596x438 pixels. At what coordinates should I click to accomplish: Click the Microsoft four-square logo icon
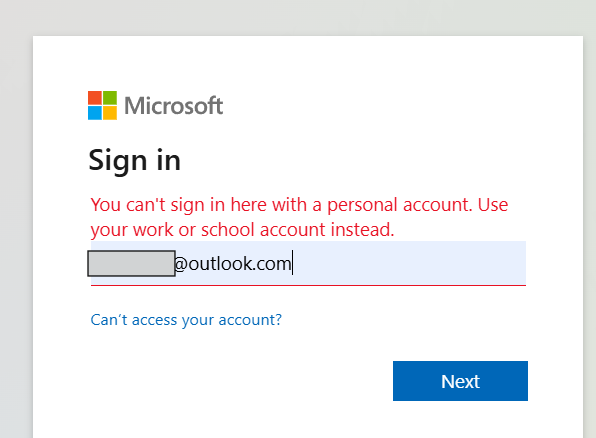(102, 105)
